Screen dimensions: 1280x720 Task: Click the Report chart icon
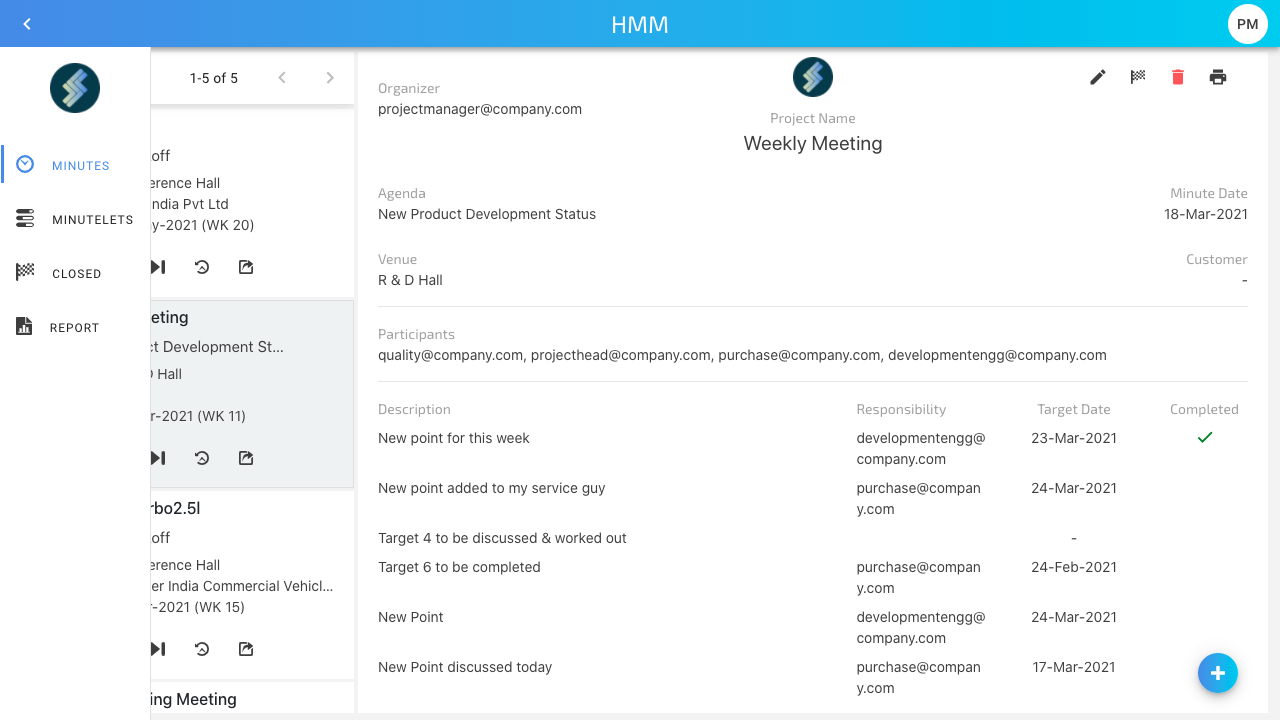25,327
